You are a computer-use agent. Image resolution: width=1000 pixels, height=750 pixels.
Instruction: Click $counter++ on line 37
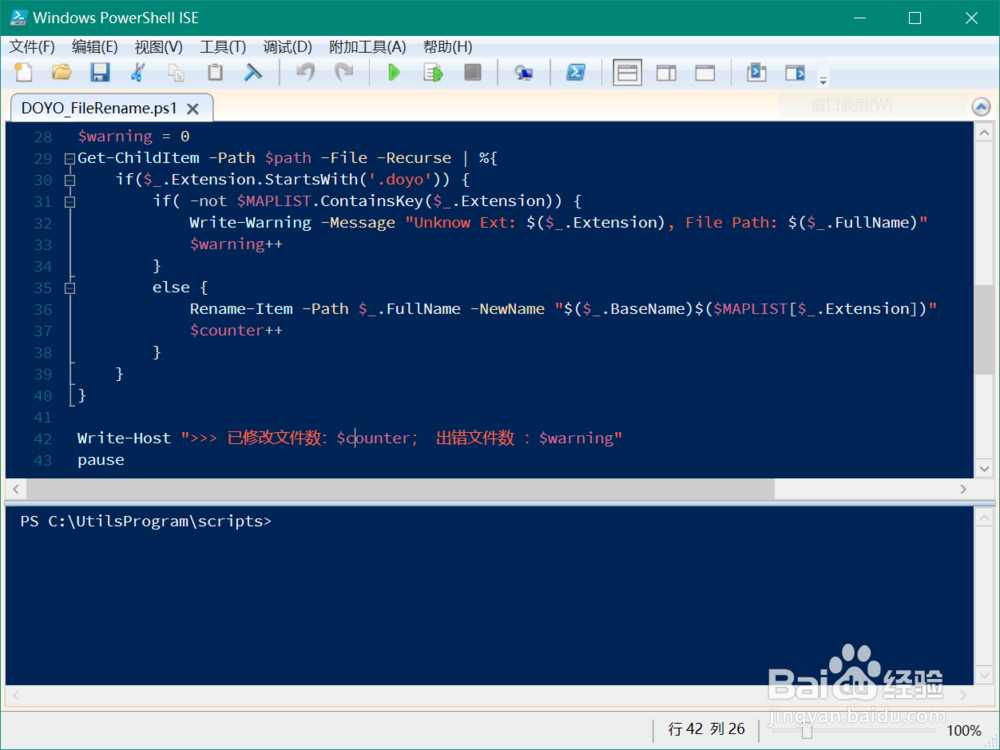tap(236, 330)
